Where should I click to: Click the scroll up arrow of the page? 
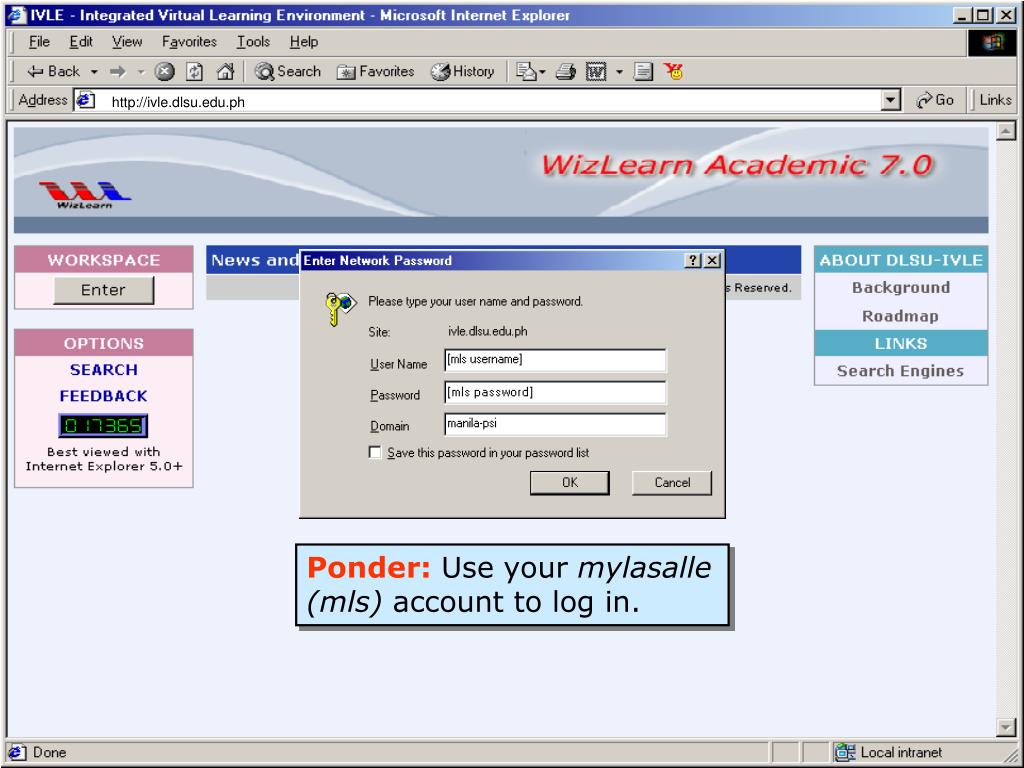[1006, 131]
